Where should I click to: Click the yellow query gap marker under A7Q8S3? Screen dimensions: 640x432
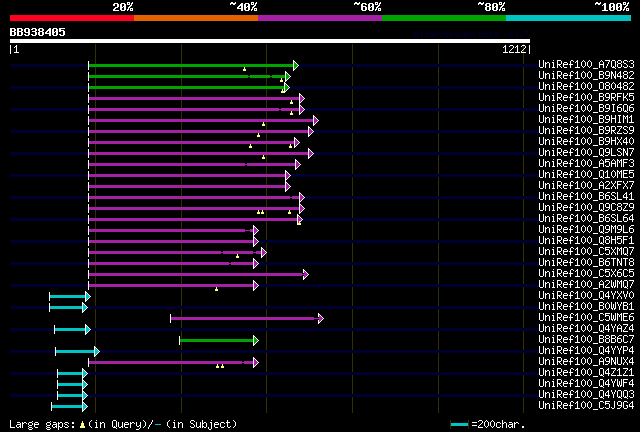(244, 69)
